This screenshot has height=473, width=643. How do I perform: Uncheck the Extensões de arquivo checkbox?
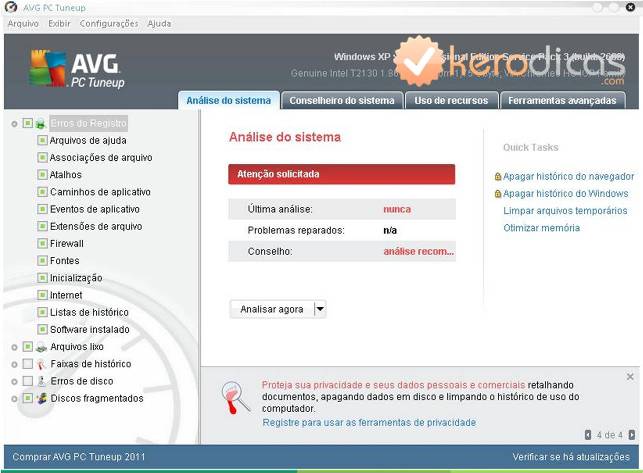[42, 226]
